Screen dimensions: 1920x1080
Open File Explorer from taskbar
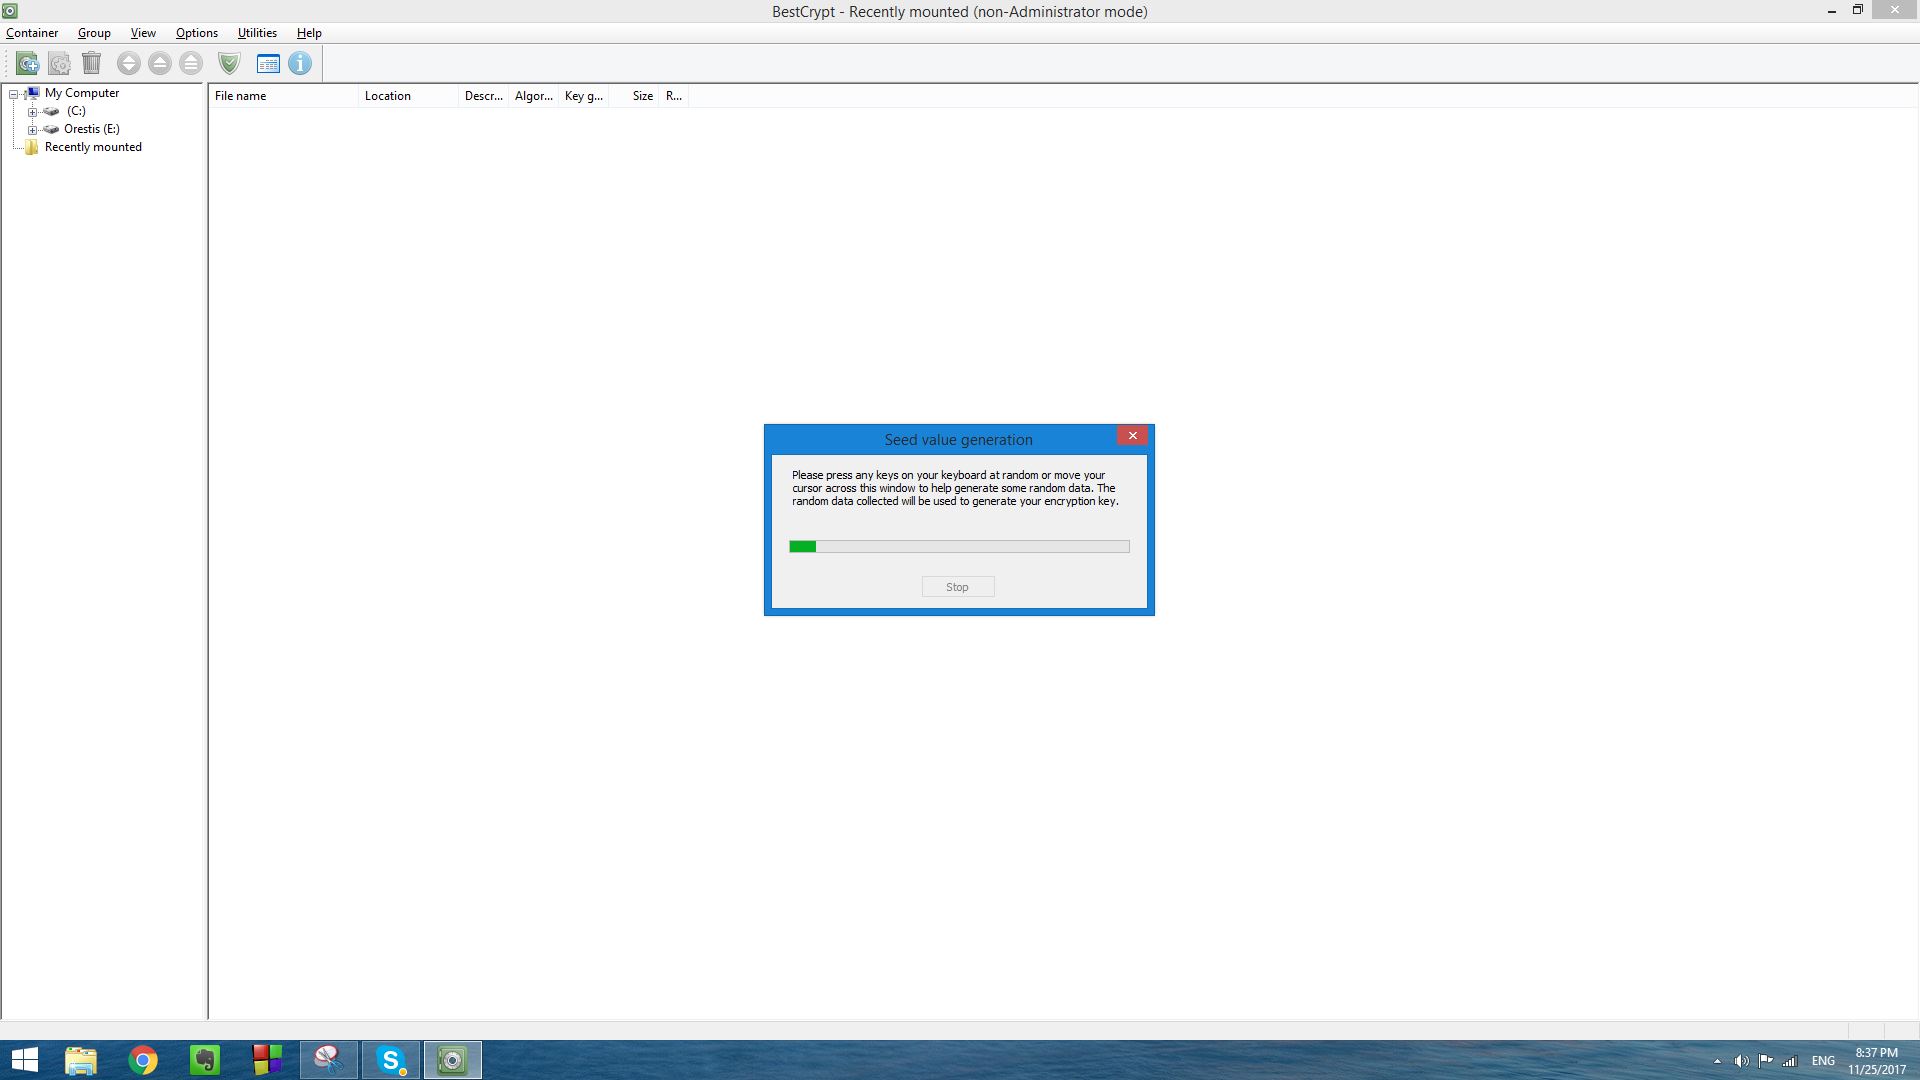[x=81, y=1060]
